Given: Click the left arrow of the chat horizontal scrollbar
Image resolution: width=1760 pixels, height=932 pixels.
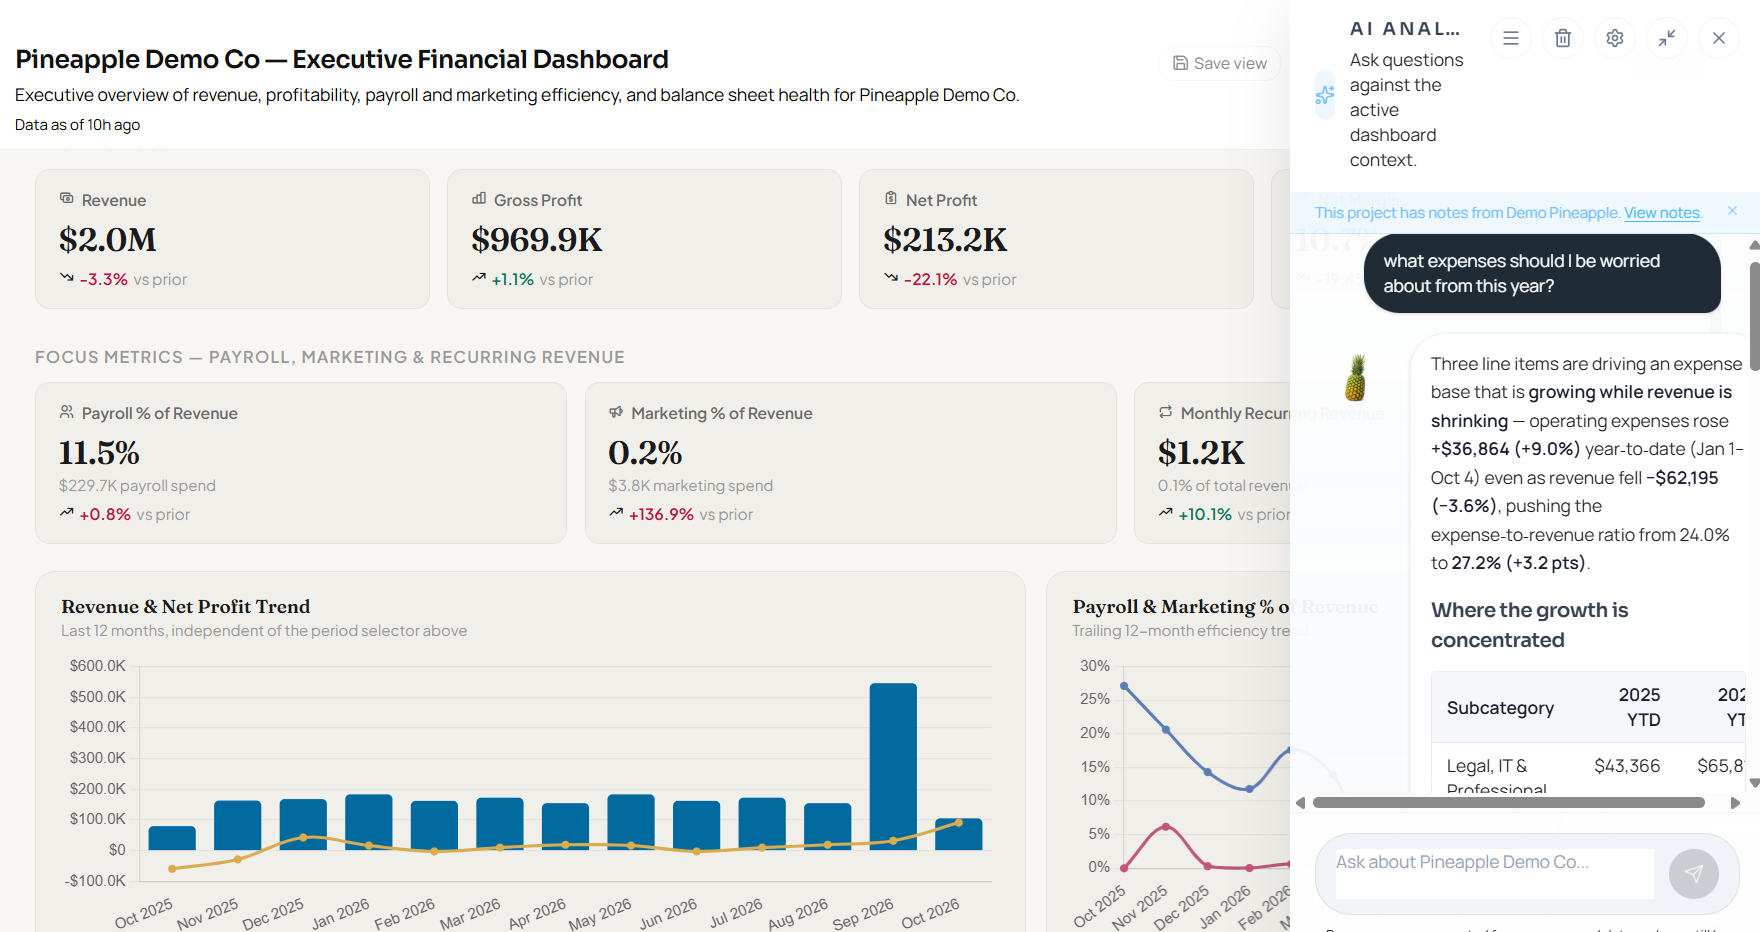Looking at the screenshot, I should tap(1300, 803).
